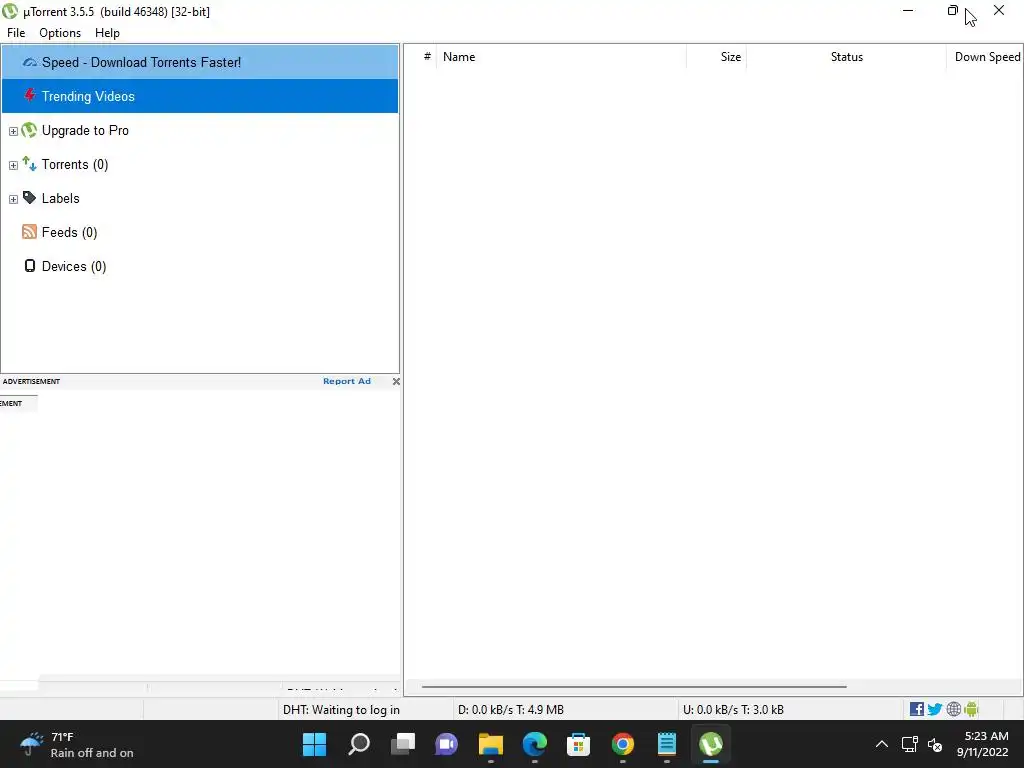The image size is (1024, 768).
Task: Open Teams Chat on taskbar
Action: (x=447, y=744)
